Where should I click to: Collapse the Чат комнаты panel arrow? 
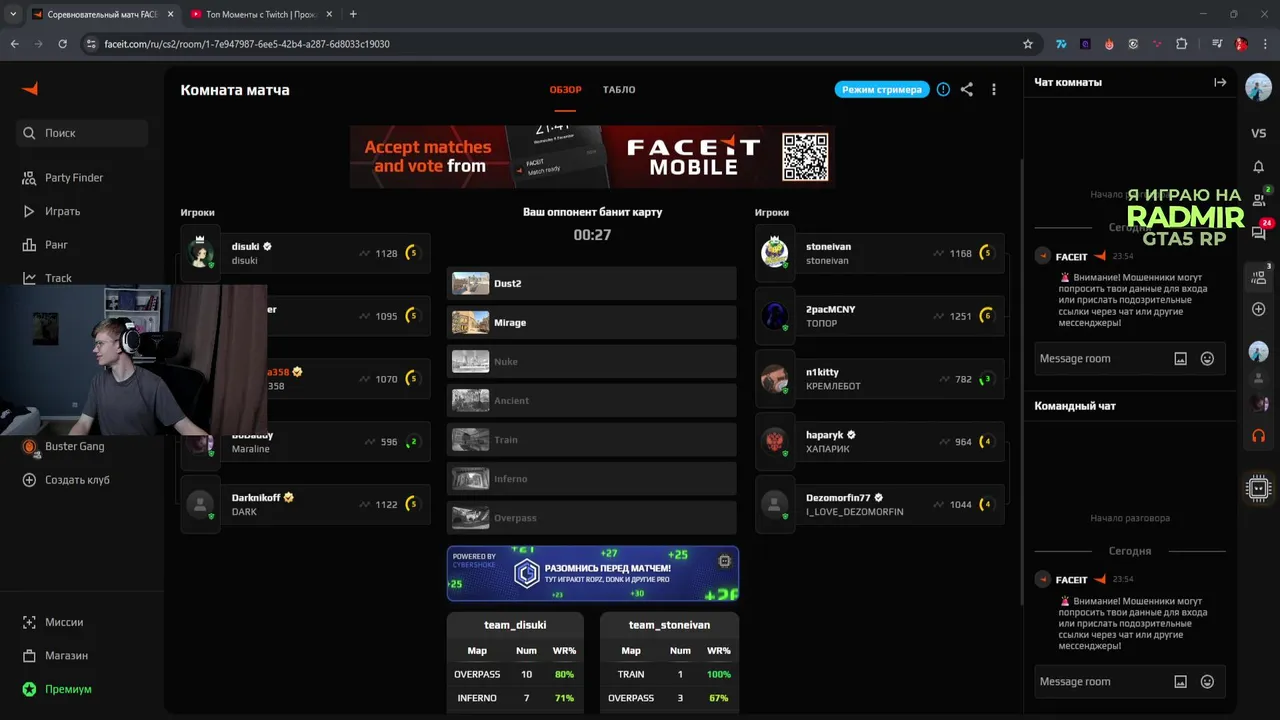click(1220, 82)
